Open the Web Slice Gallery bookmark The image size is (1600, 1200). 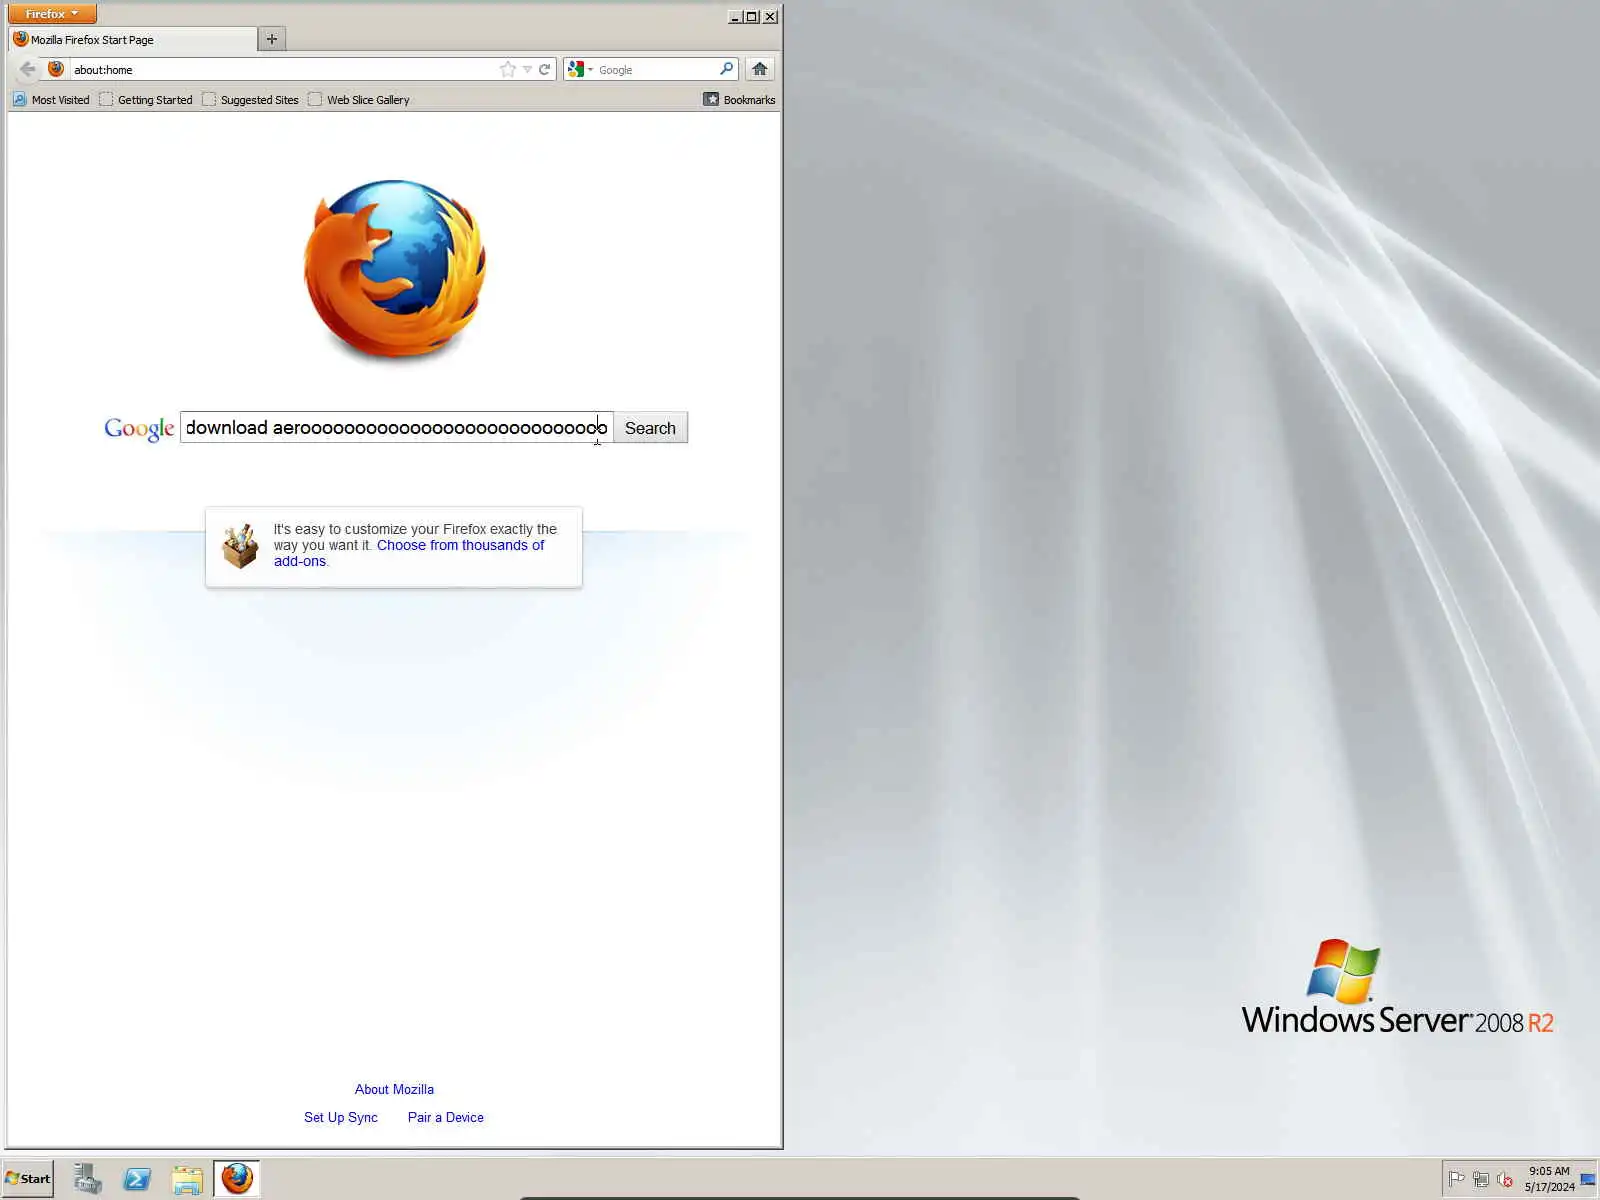[x=359, y=100]
